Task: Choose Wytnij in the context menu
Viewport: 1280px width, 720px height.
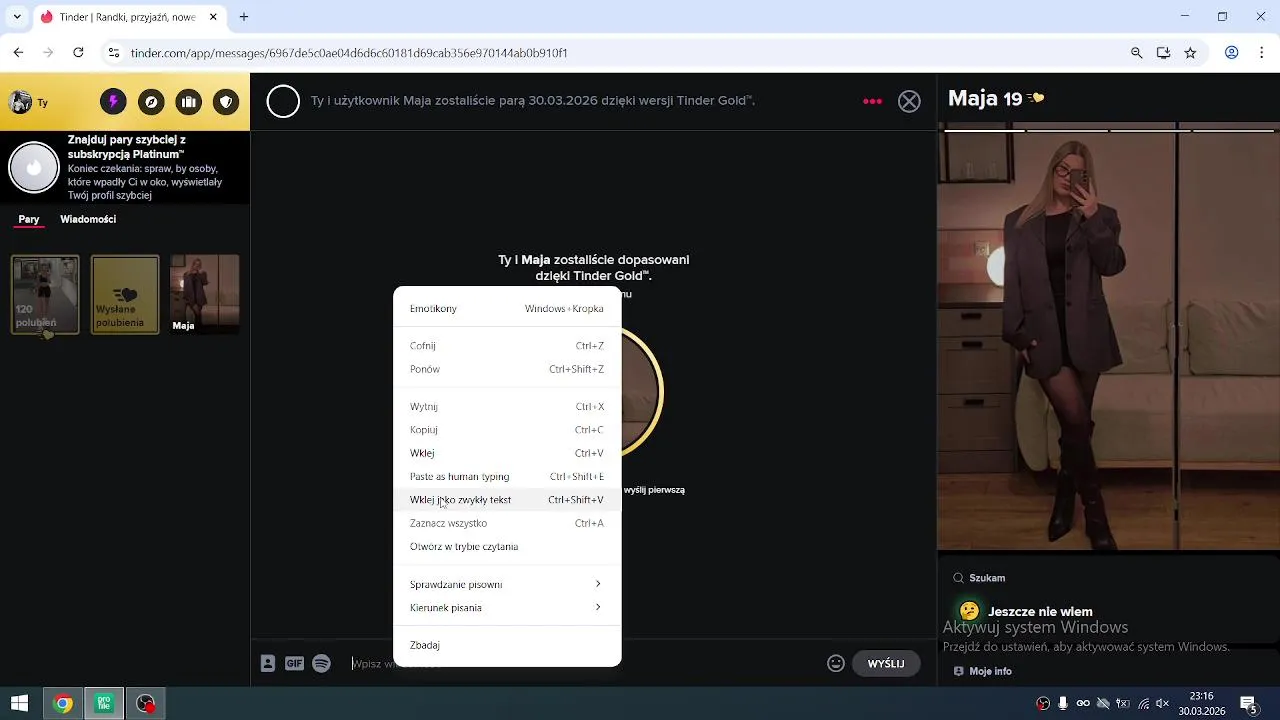Action: click(507, 406)
